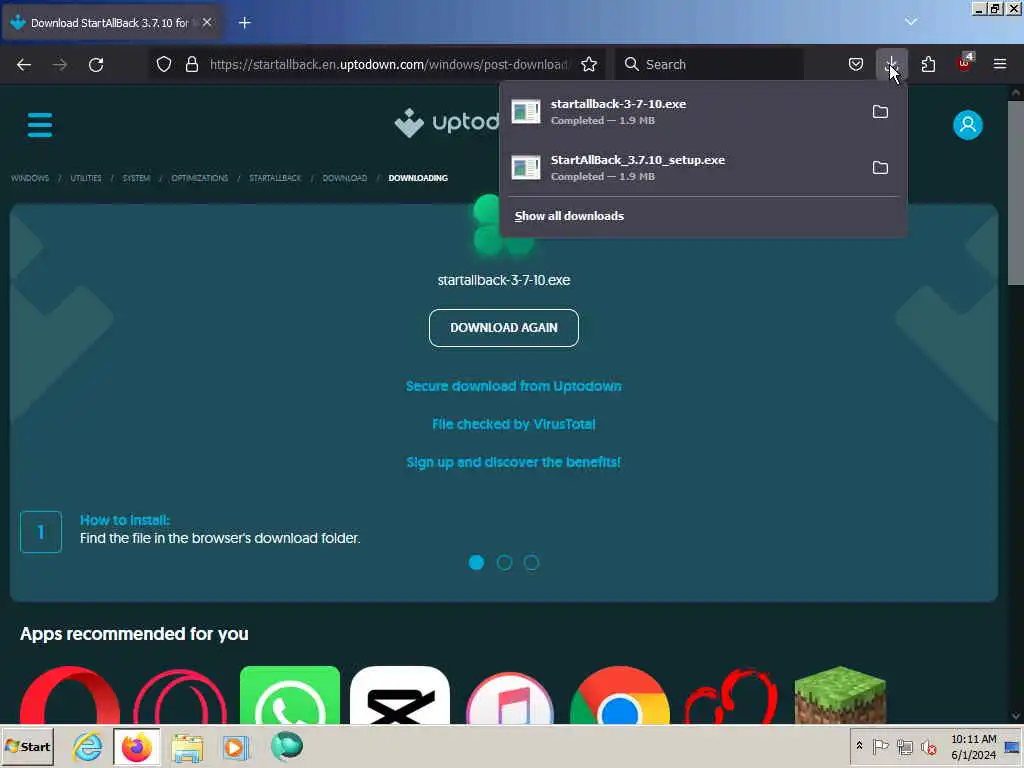Go to STARTALLBACK breadcrumb
Viewport: 1024px width, 768px height.
click(x=275, y=178)
